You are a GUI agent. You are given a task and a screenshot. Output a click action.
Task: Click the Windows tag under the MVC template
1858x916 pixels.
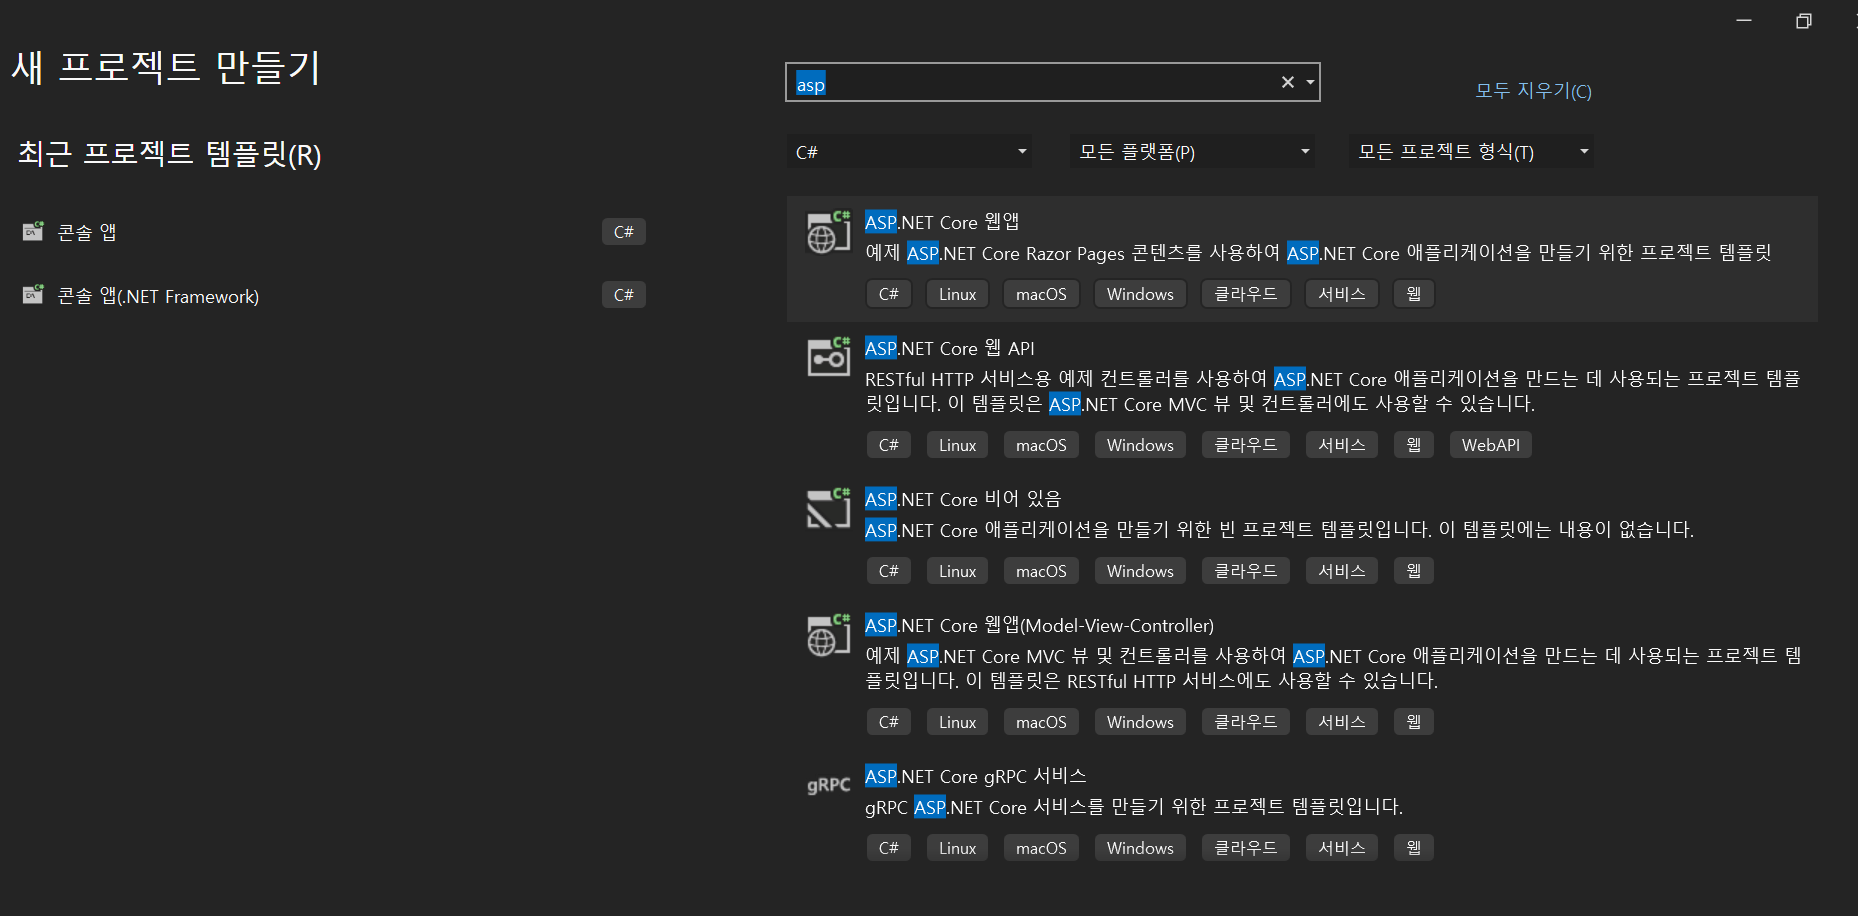coord(1140,722)
